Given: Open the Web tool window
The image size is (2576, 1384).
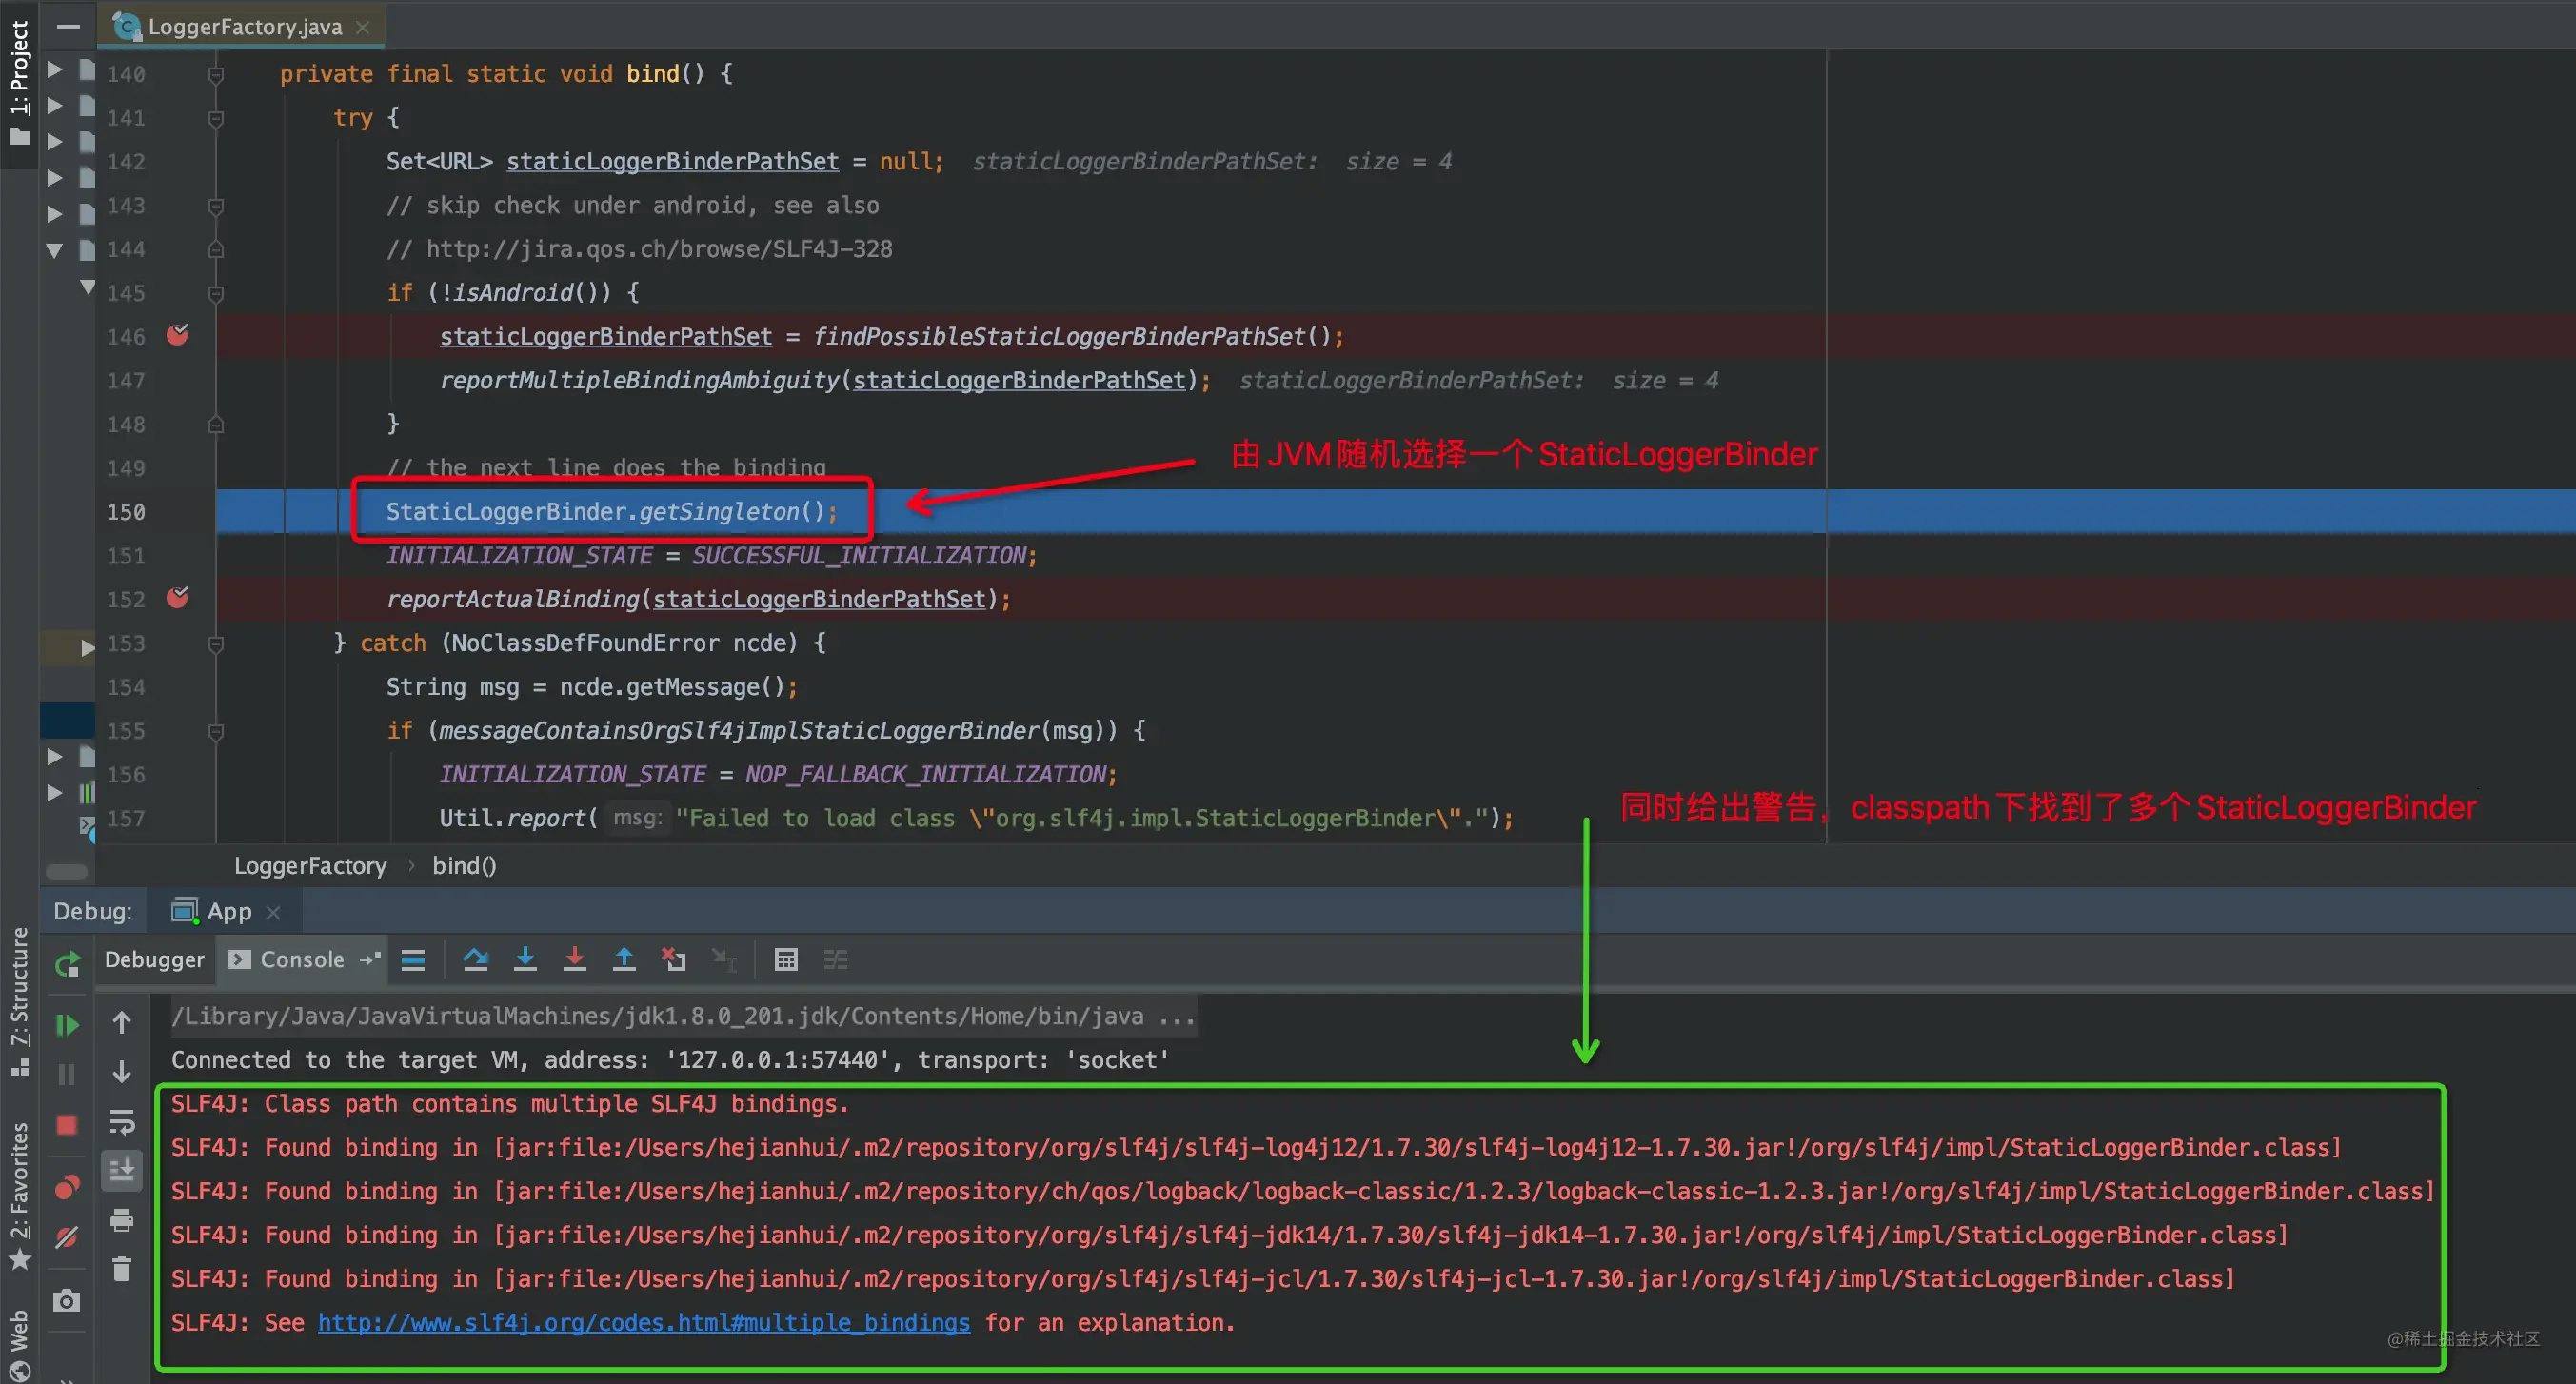Looking at the screenshot, I should click(19, 1344).
